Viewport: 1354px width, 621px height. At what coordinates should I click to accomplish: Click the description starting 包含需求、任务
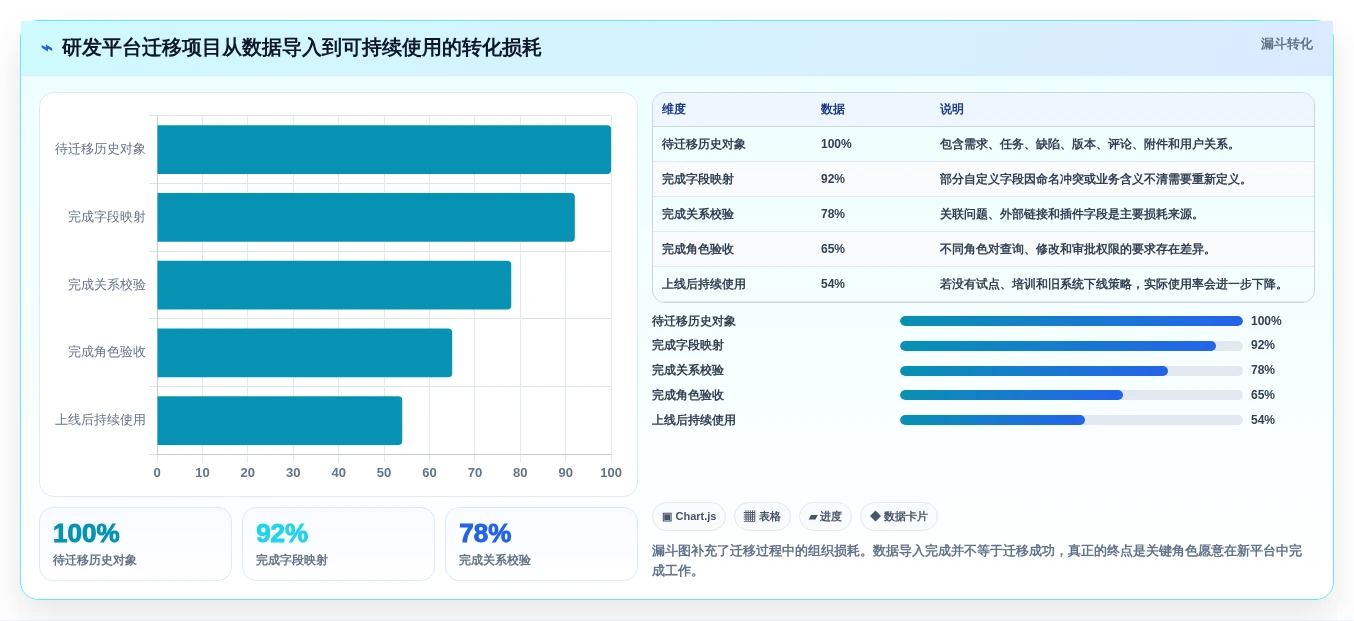[x=1089, y=144]
